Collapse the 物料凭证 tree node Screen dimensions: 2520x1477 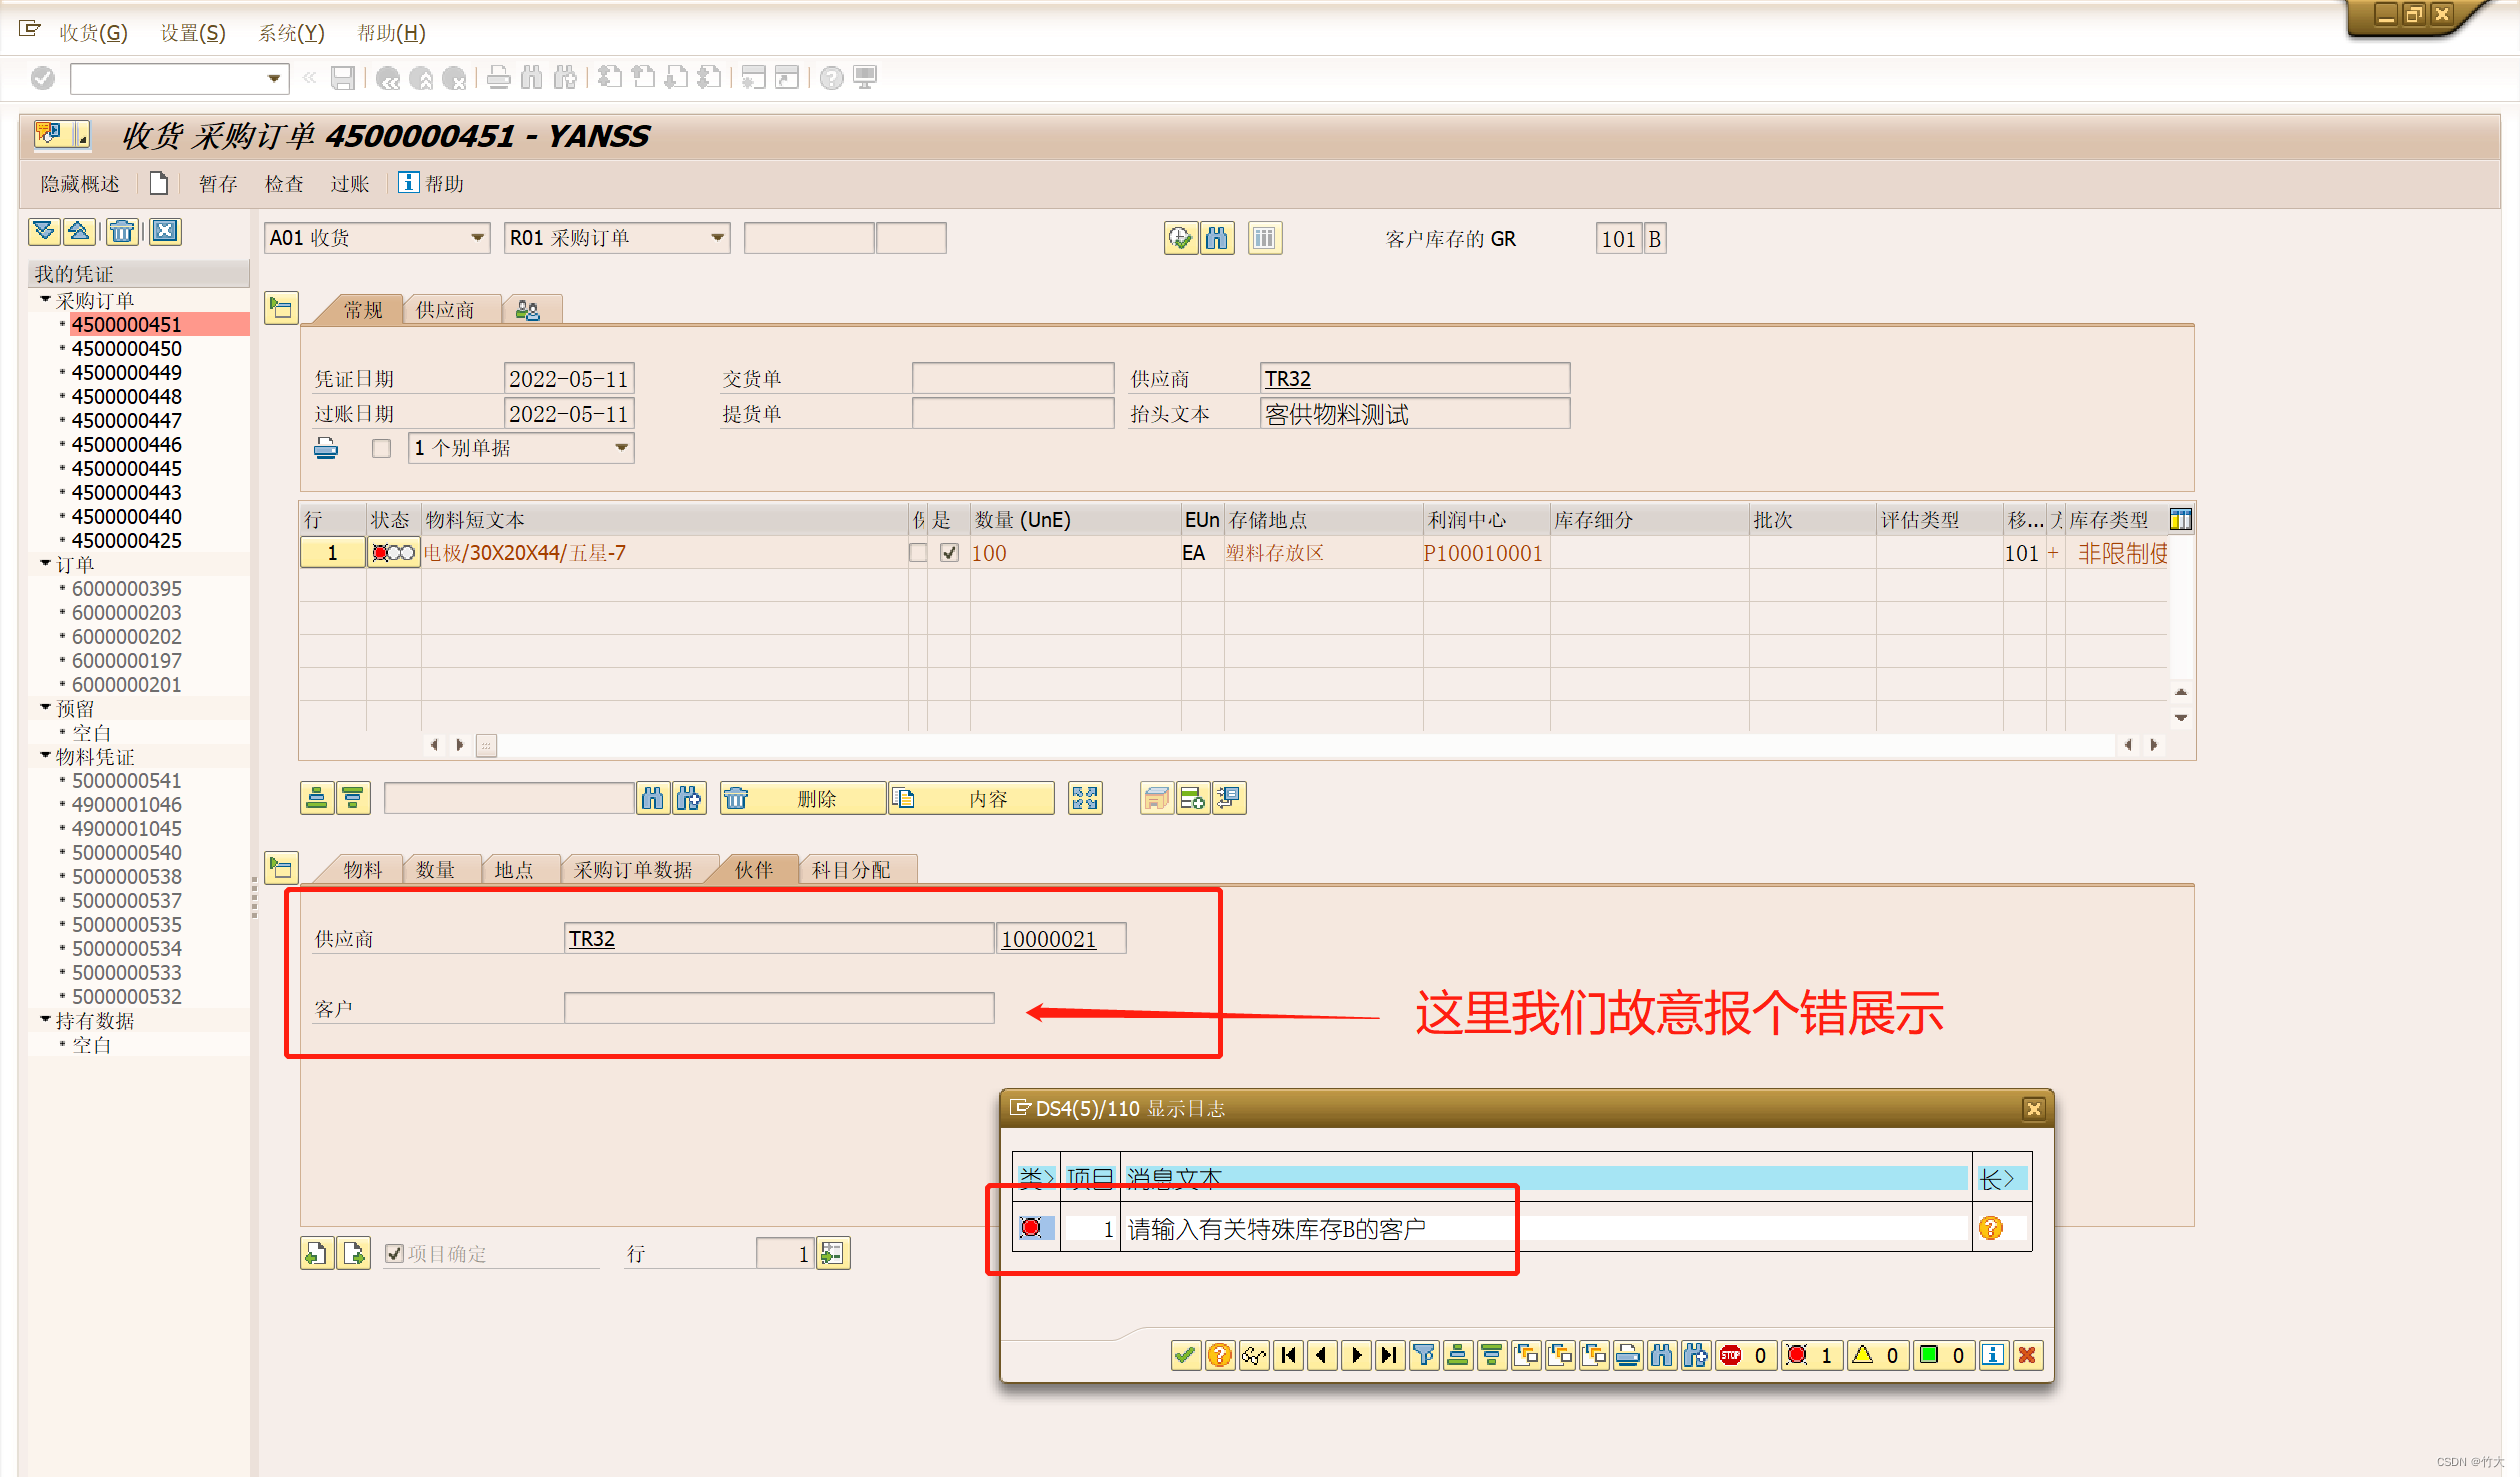(x=45, y=756)
